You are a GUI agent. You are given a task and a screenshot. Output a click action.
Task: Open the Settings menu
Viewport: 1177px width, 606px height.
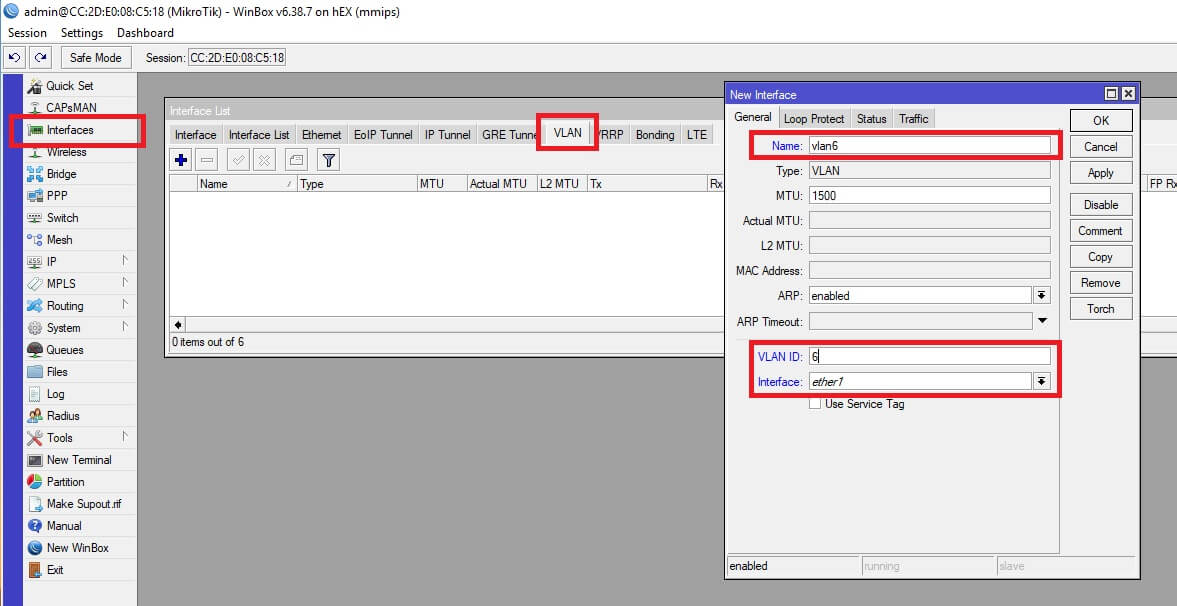[82, 33]
